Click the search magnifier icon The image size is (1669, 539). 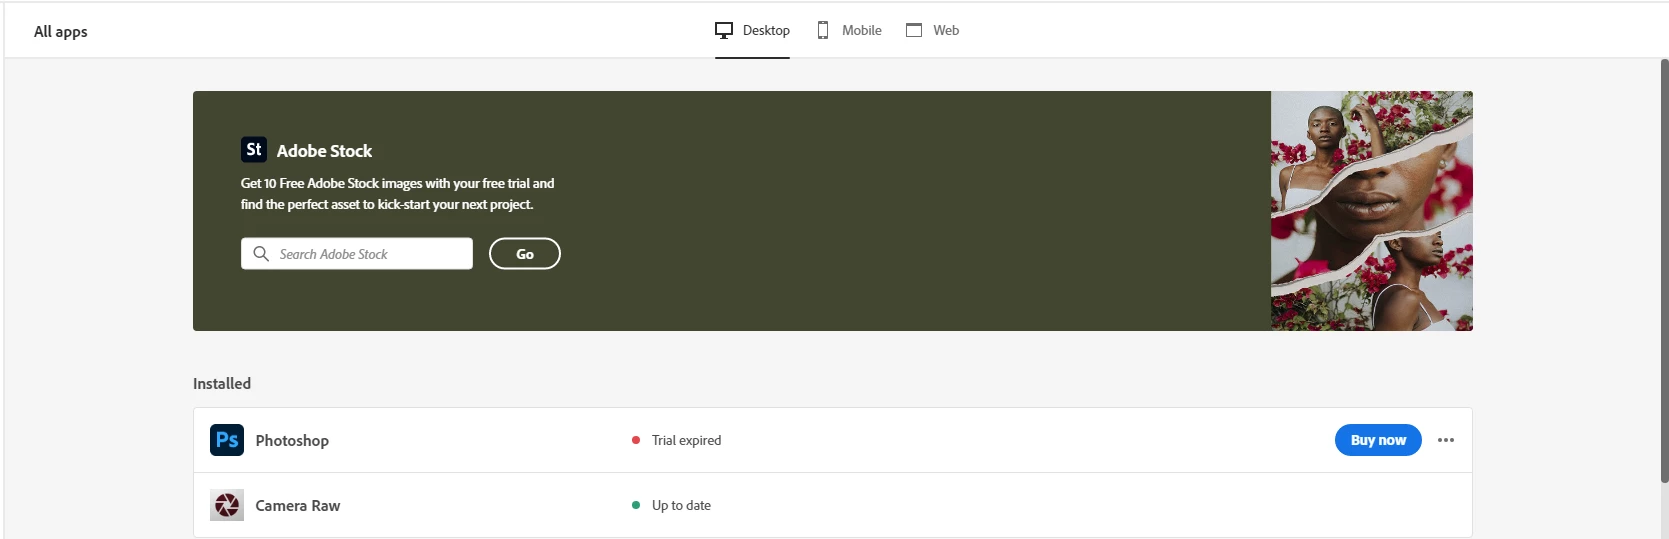coord(261,254)
